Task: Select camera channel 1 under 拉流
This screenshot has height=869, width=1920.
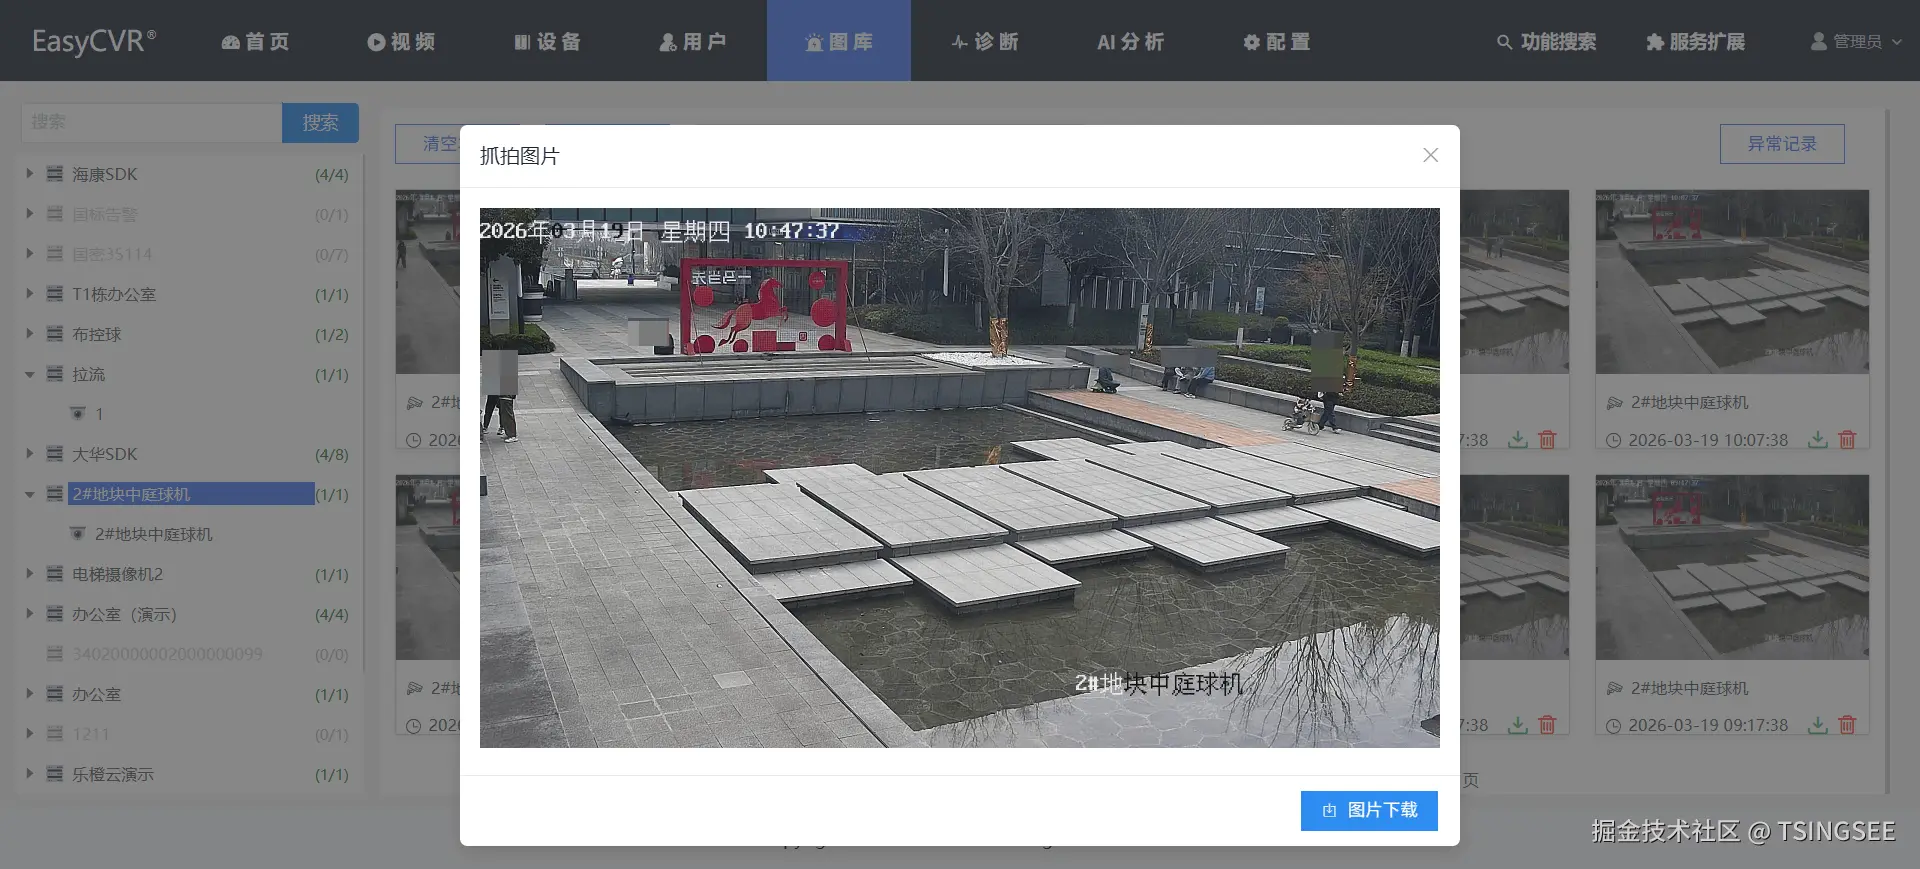Action: (x=99, y=414)
